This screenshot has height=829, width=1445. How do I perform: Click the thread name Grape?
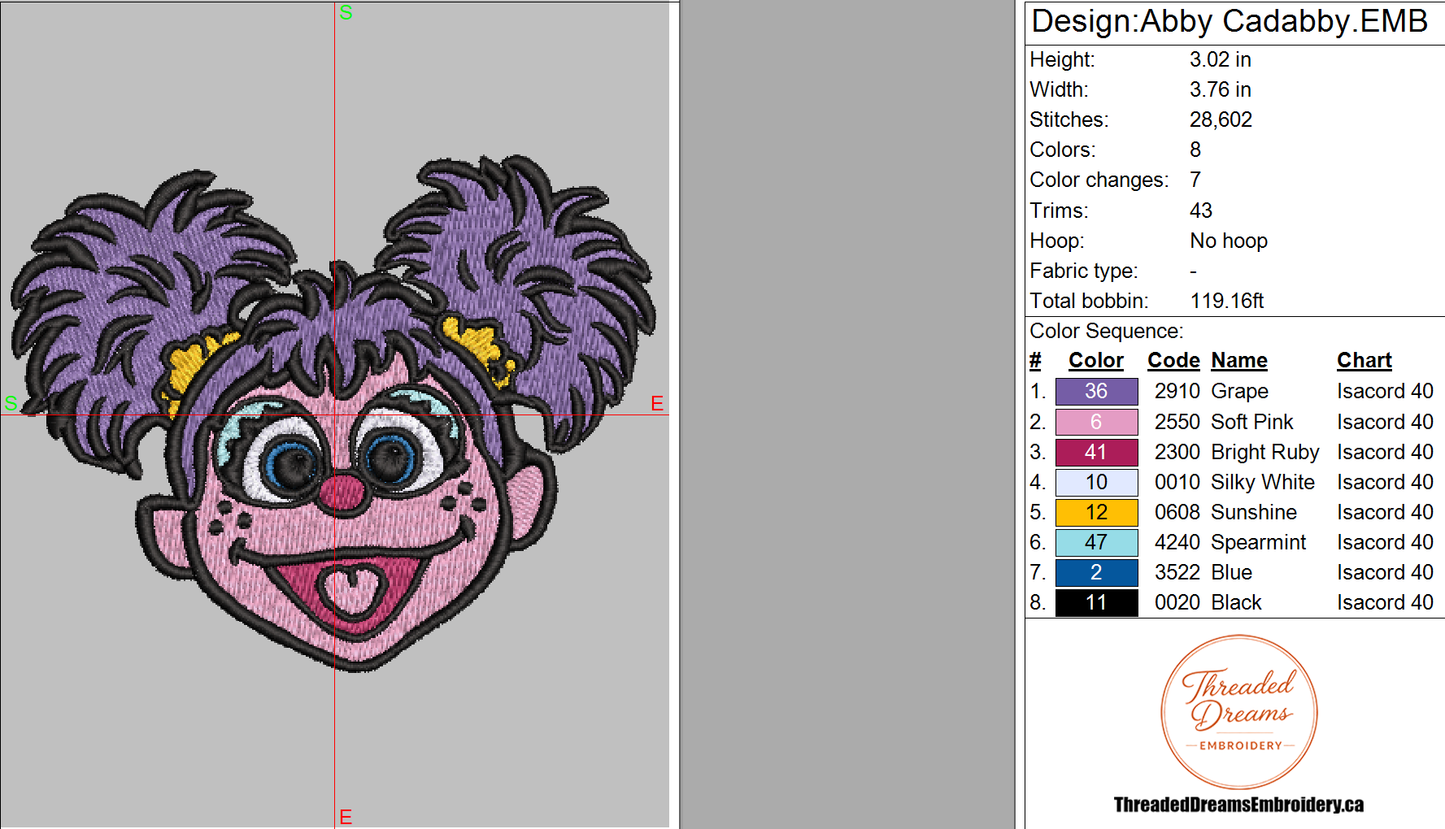coord(1239,392)
